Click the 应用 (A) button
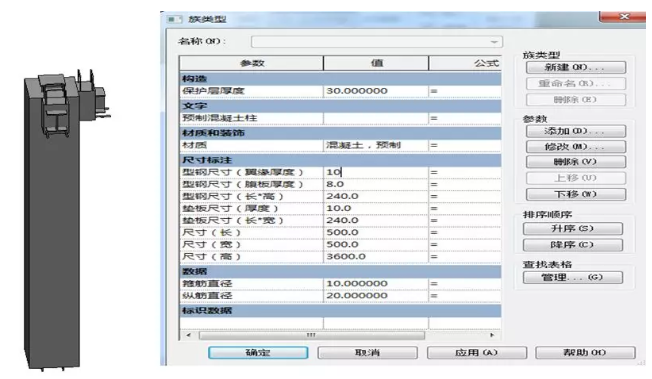 (477, 352)
